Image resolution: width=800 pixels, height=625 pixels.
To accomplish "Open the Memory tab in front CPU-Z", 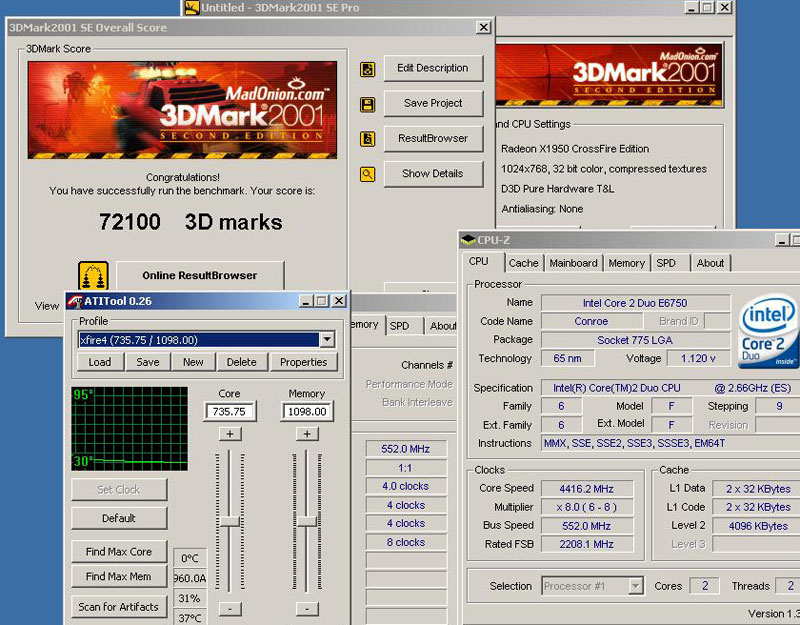I will (627, 263).
